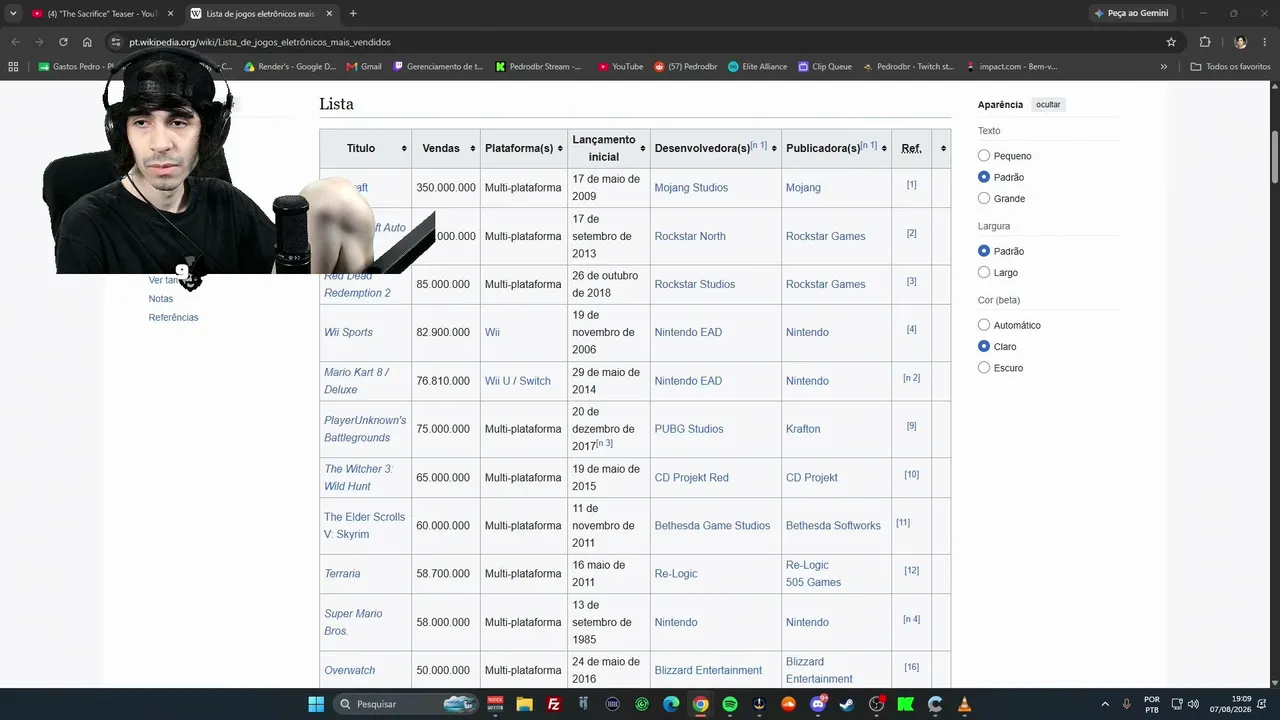This screenshot has height=720, width=1280.
Task: Sort table by Lançamento inicial column
Action: pyautogui.click(x=642, y=149)
